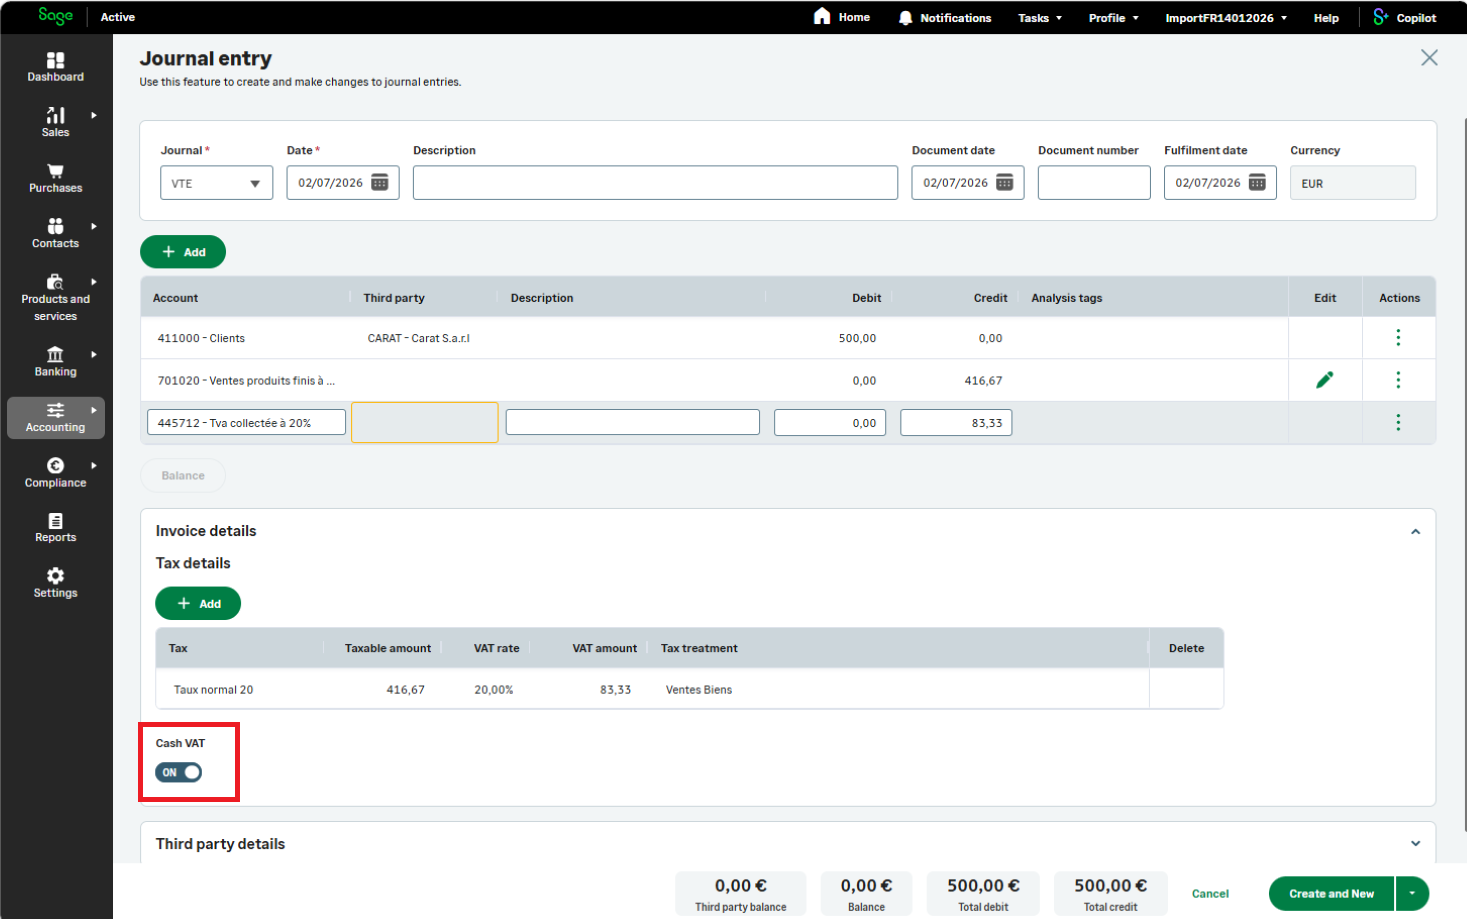This screenshot has height=919, width=1467.
Task: Click Add button under Tax details
Action: (x=198, y=604)
